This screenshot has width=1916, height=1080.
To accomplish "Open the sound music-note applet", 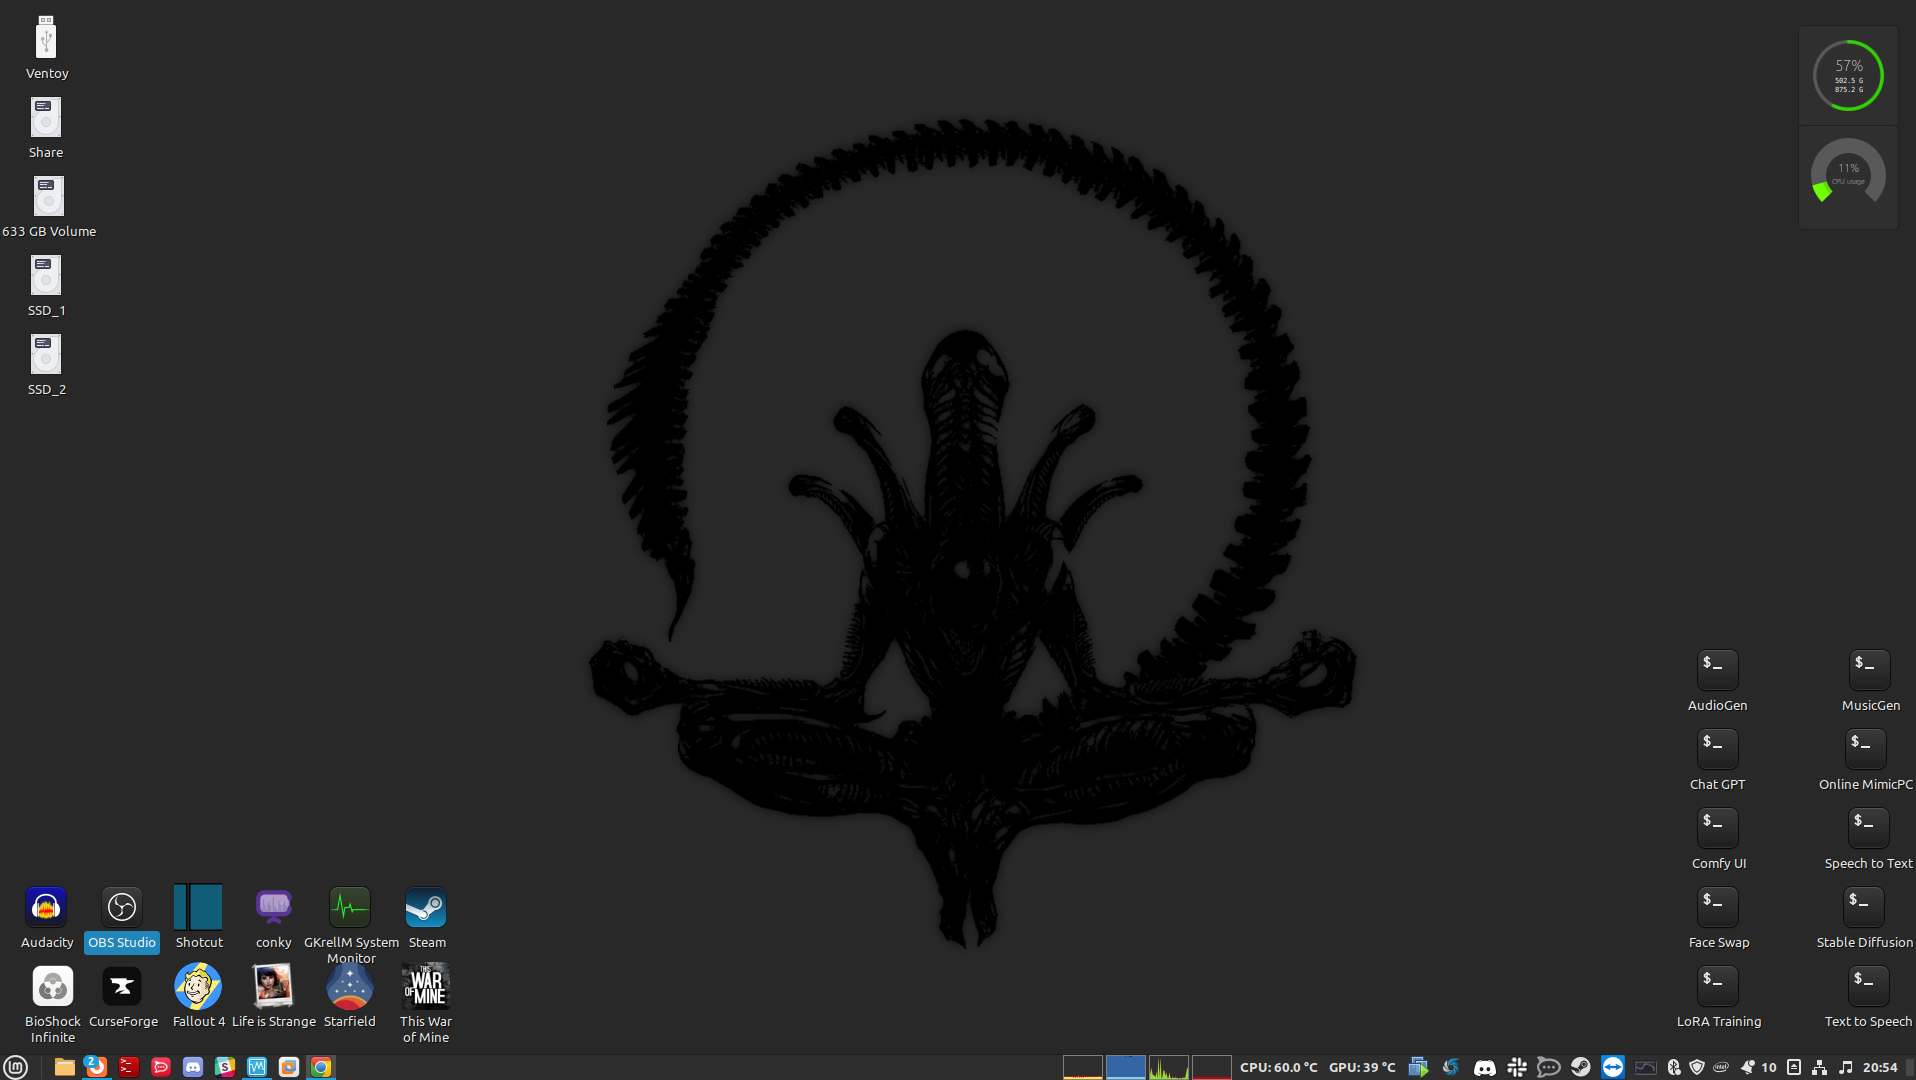I will click(1846, 1067).
